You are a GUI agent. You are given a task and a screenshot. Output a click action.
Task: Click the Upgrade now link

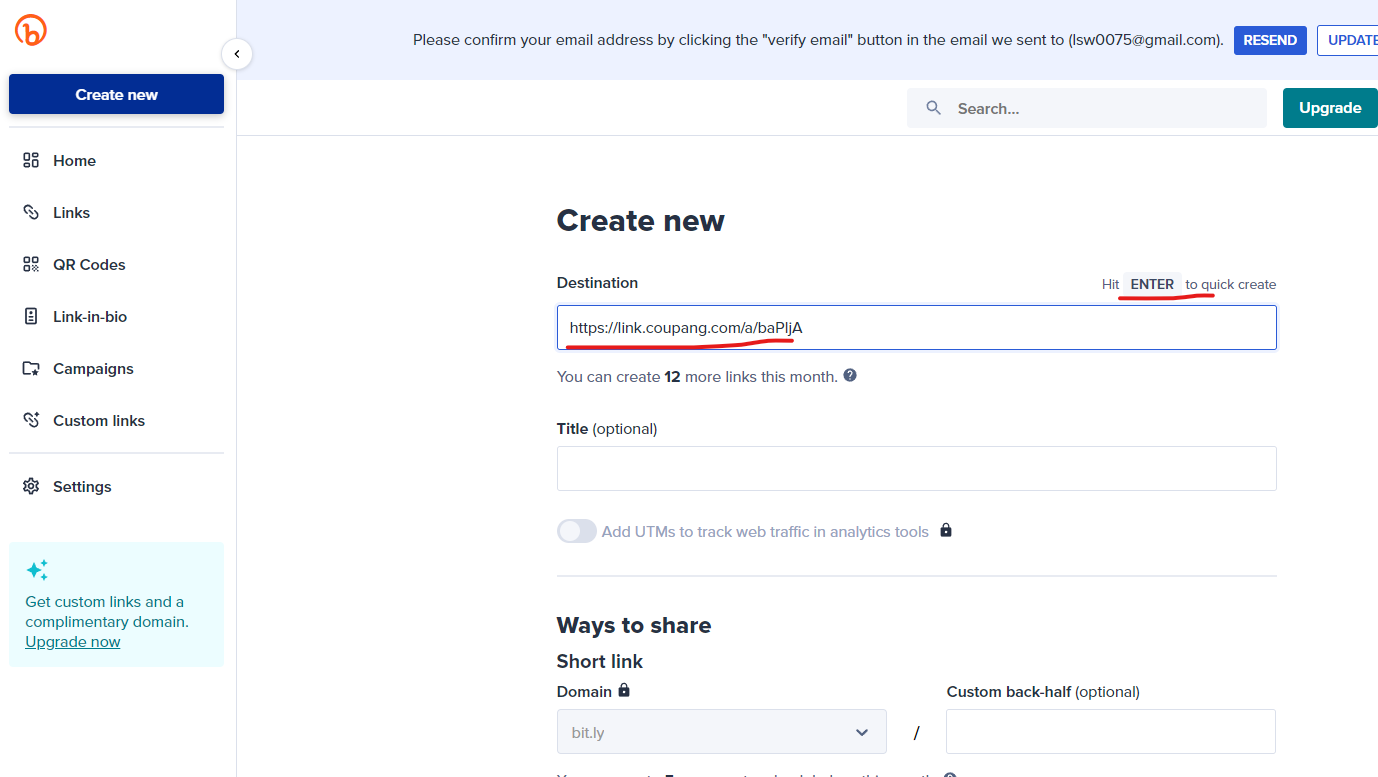[x=73, y=642]
